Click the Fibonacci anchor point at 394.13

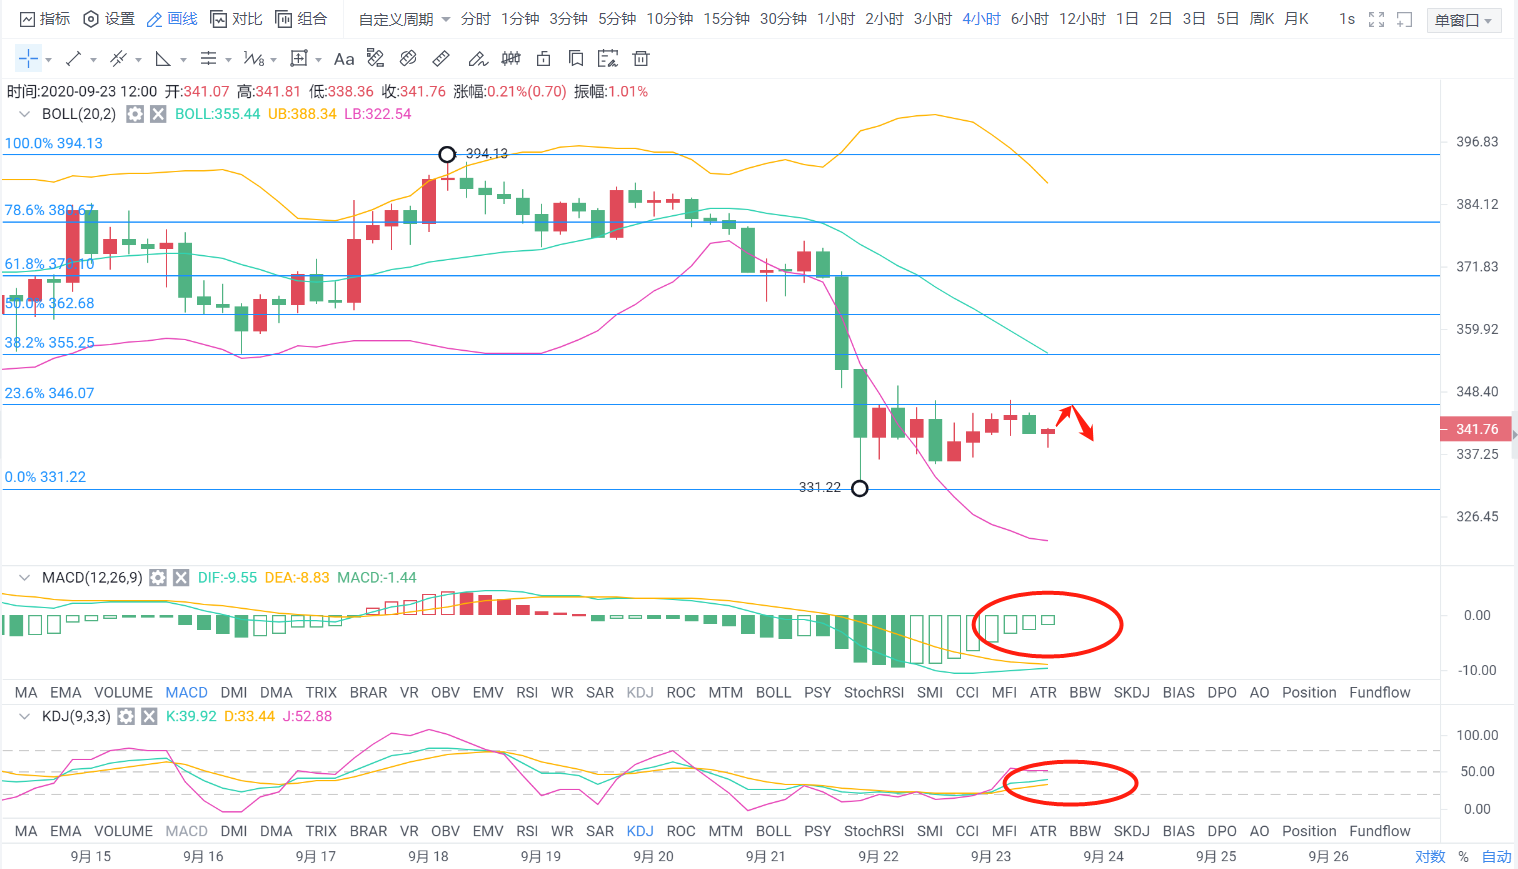click(x=447, y=154)
